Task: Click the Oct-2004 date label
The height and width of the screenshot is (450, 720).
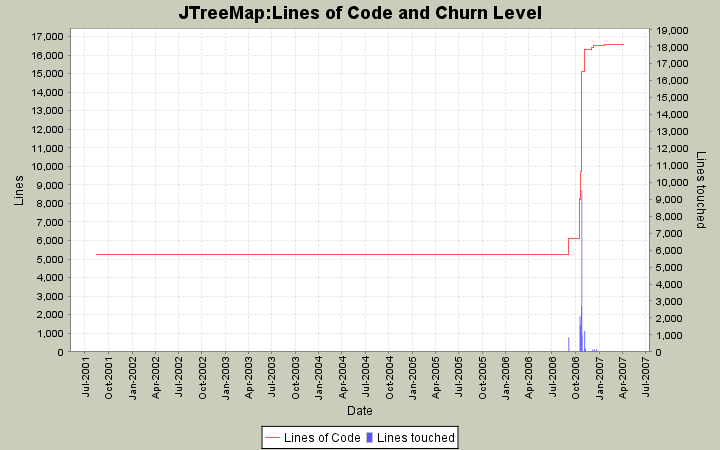Action: pyautogui.click(x=389, y=377)
